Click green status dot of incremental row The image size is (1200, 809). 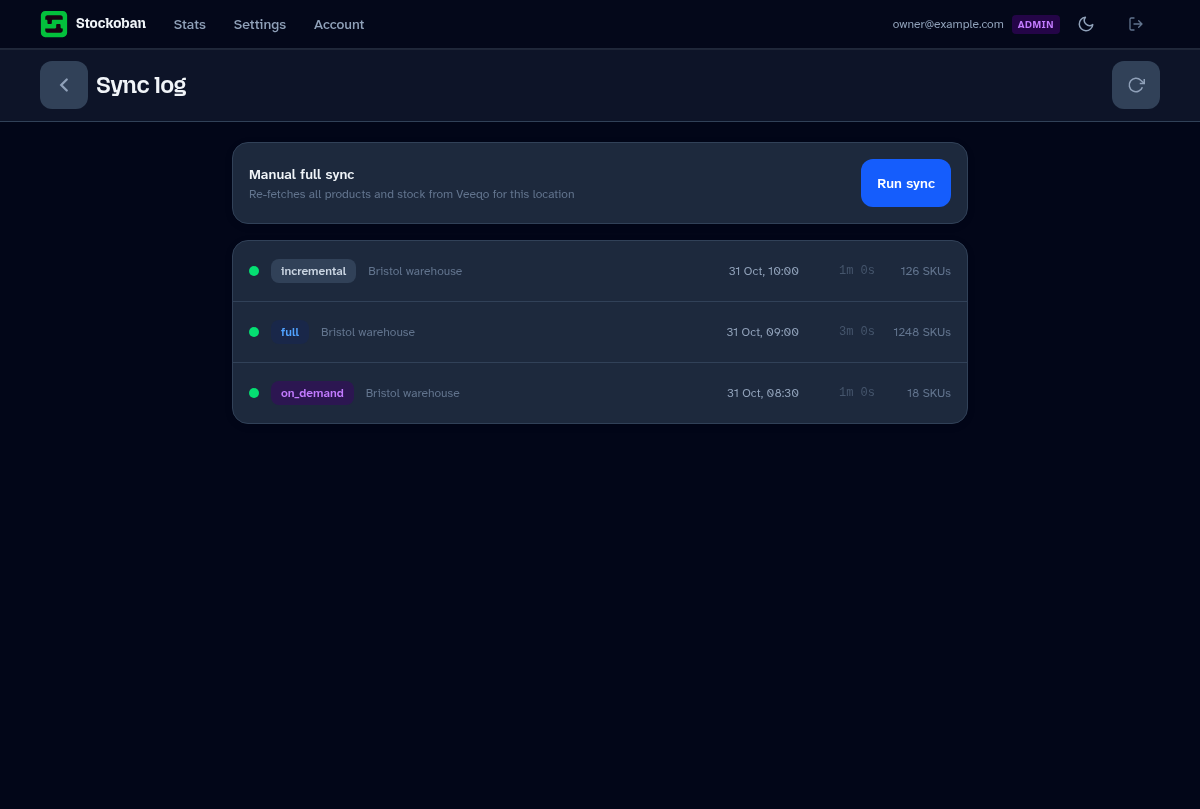click(254, 271)
